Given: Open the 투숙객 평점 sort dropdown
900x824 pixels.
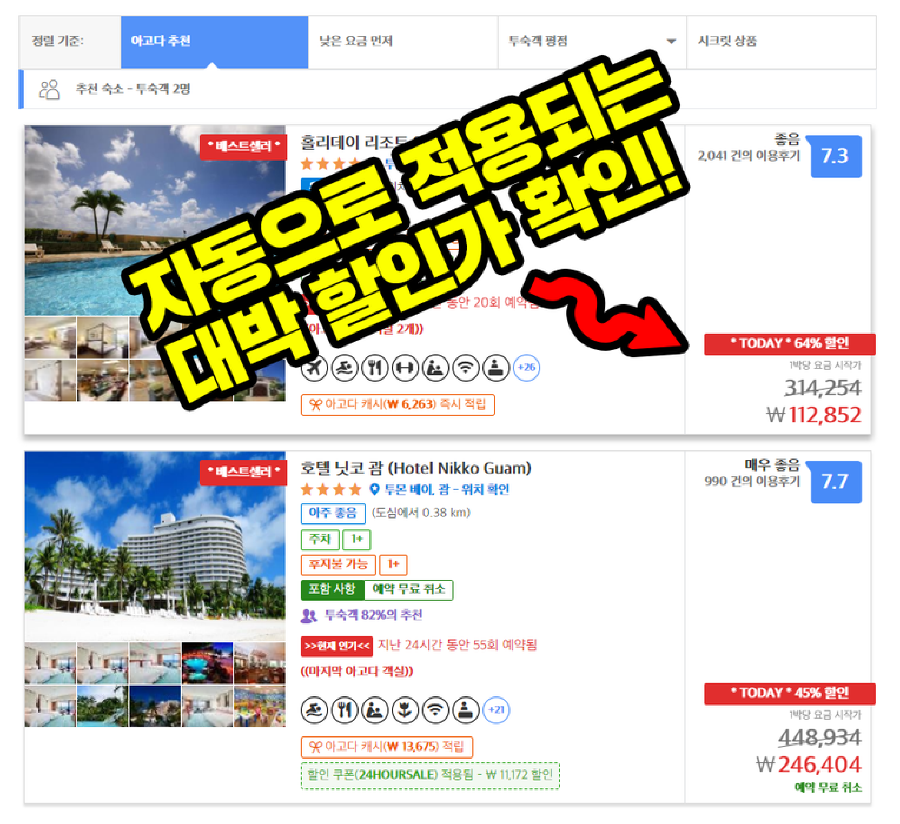Looking at the screenshot, I should 592,42.
